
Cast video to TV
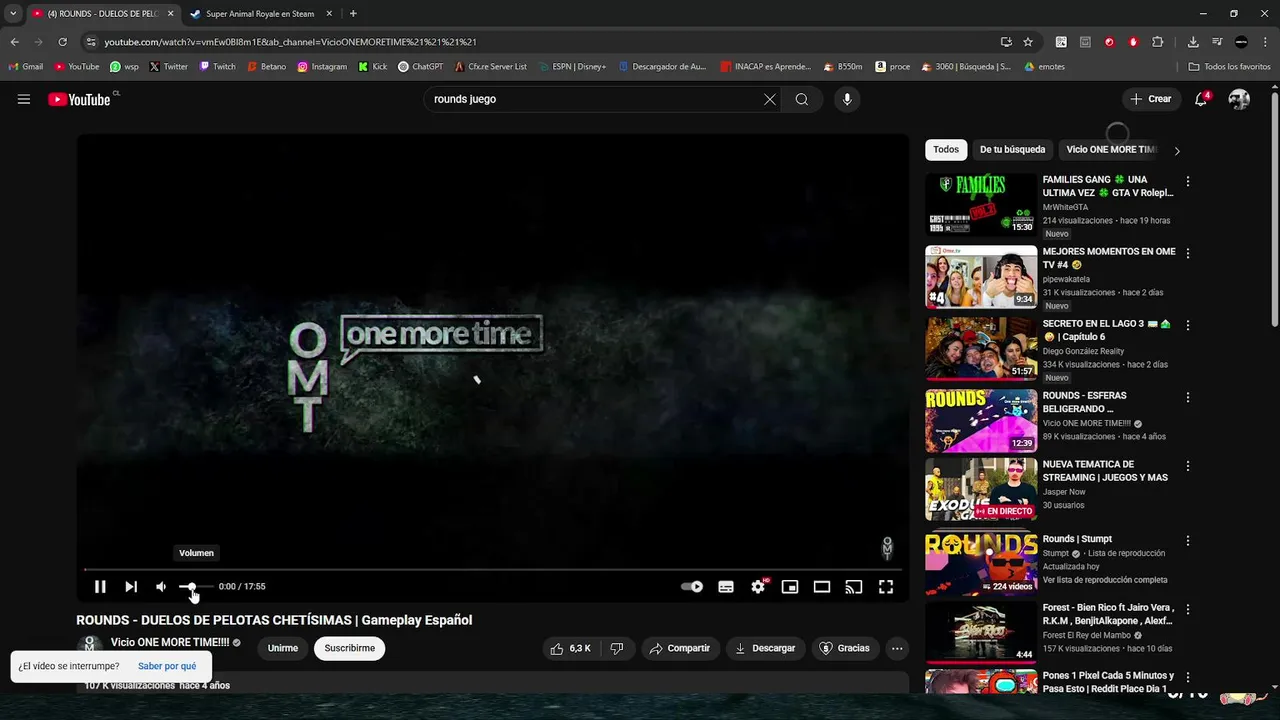click(854, 587)
